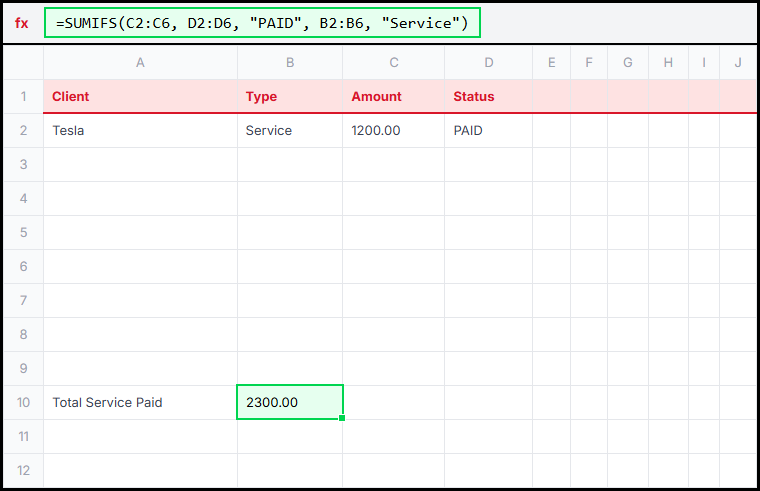Viewport: 760px width, 491px height.
Task: Select column A header
Action: click(140, 63)
